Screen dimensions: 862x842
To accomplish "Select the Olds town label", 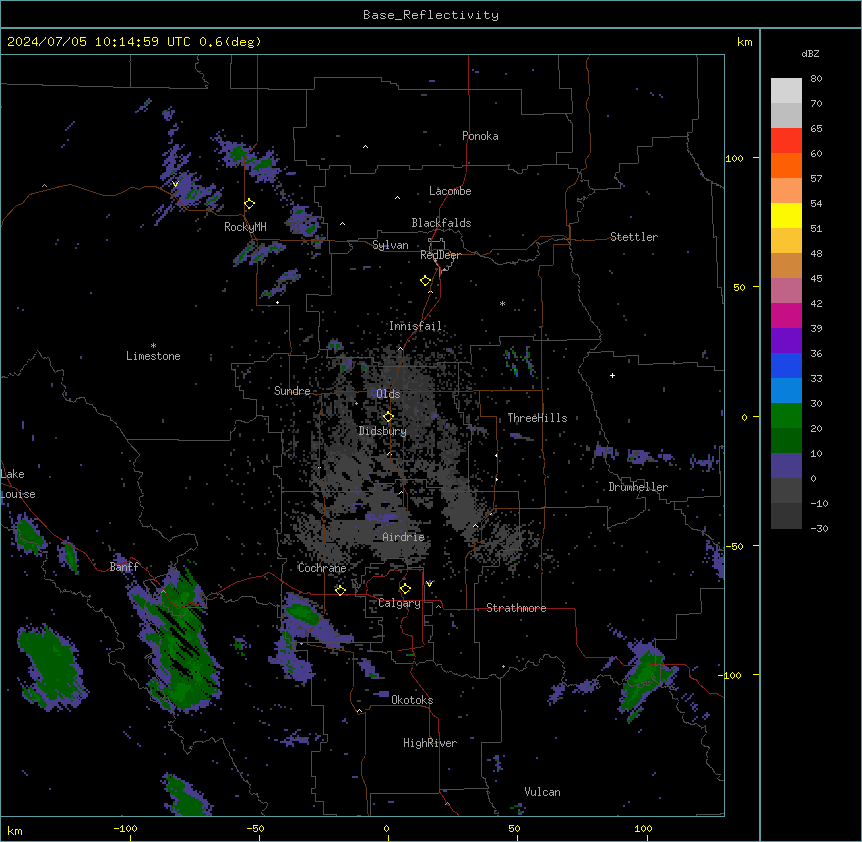I will 388,394.
